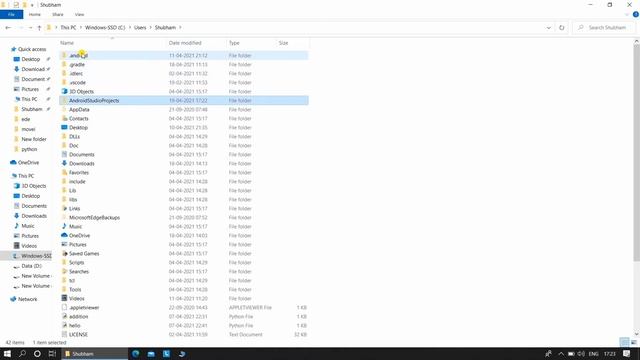
Task: Select the Favorites folder icon
Action: [64, 172]
